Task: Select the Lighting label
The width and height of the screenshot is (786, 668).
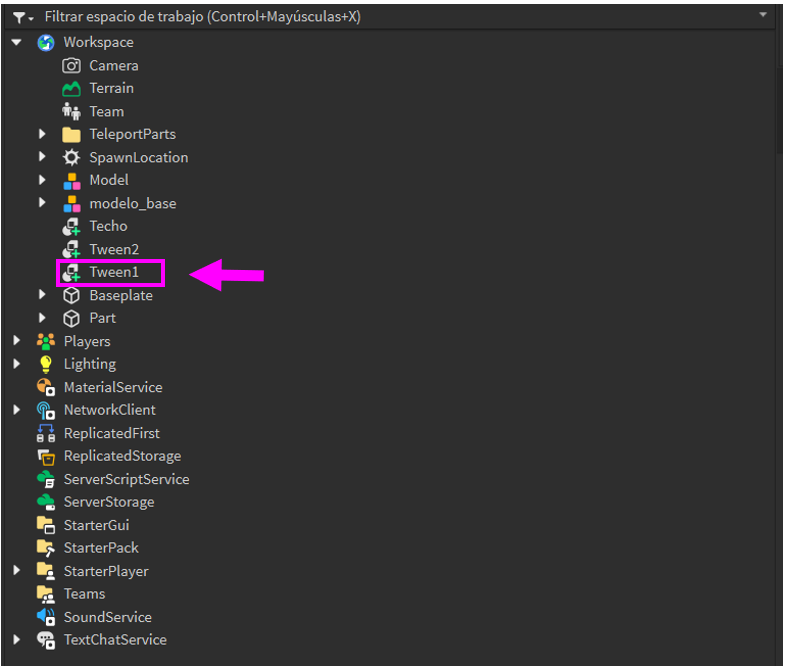Action: tap(90, 364)
